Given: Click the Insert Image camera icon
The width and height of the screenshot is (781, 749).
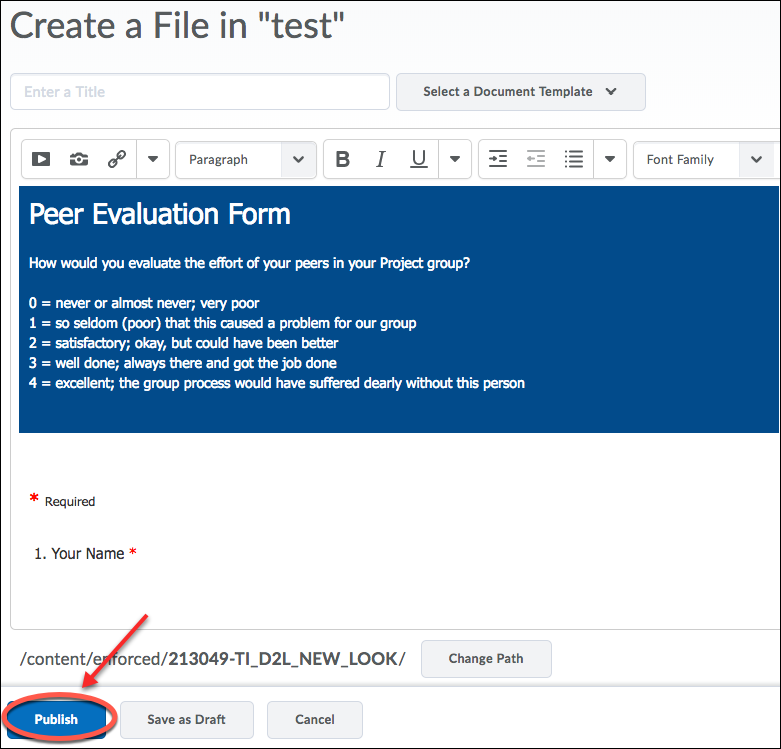Looking at the screenshot, I should 79,159.
